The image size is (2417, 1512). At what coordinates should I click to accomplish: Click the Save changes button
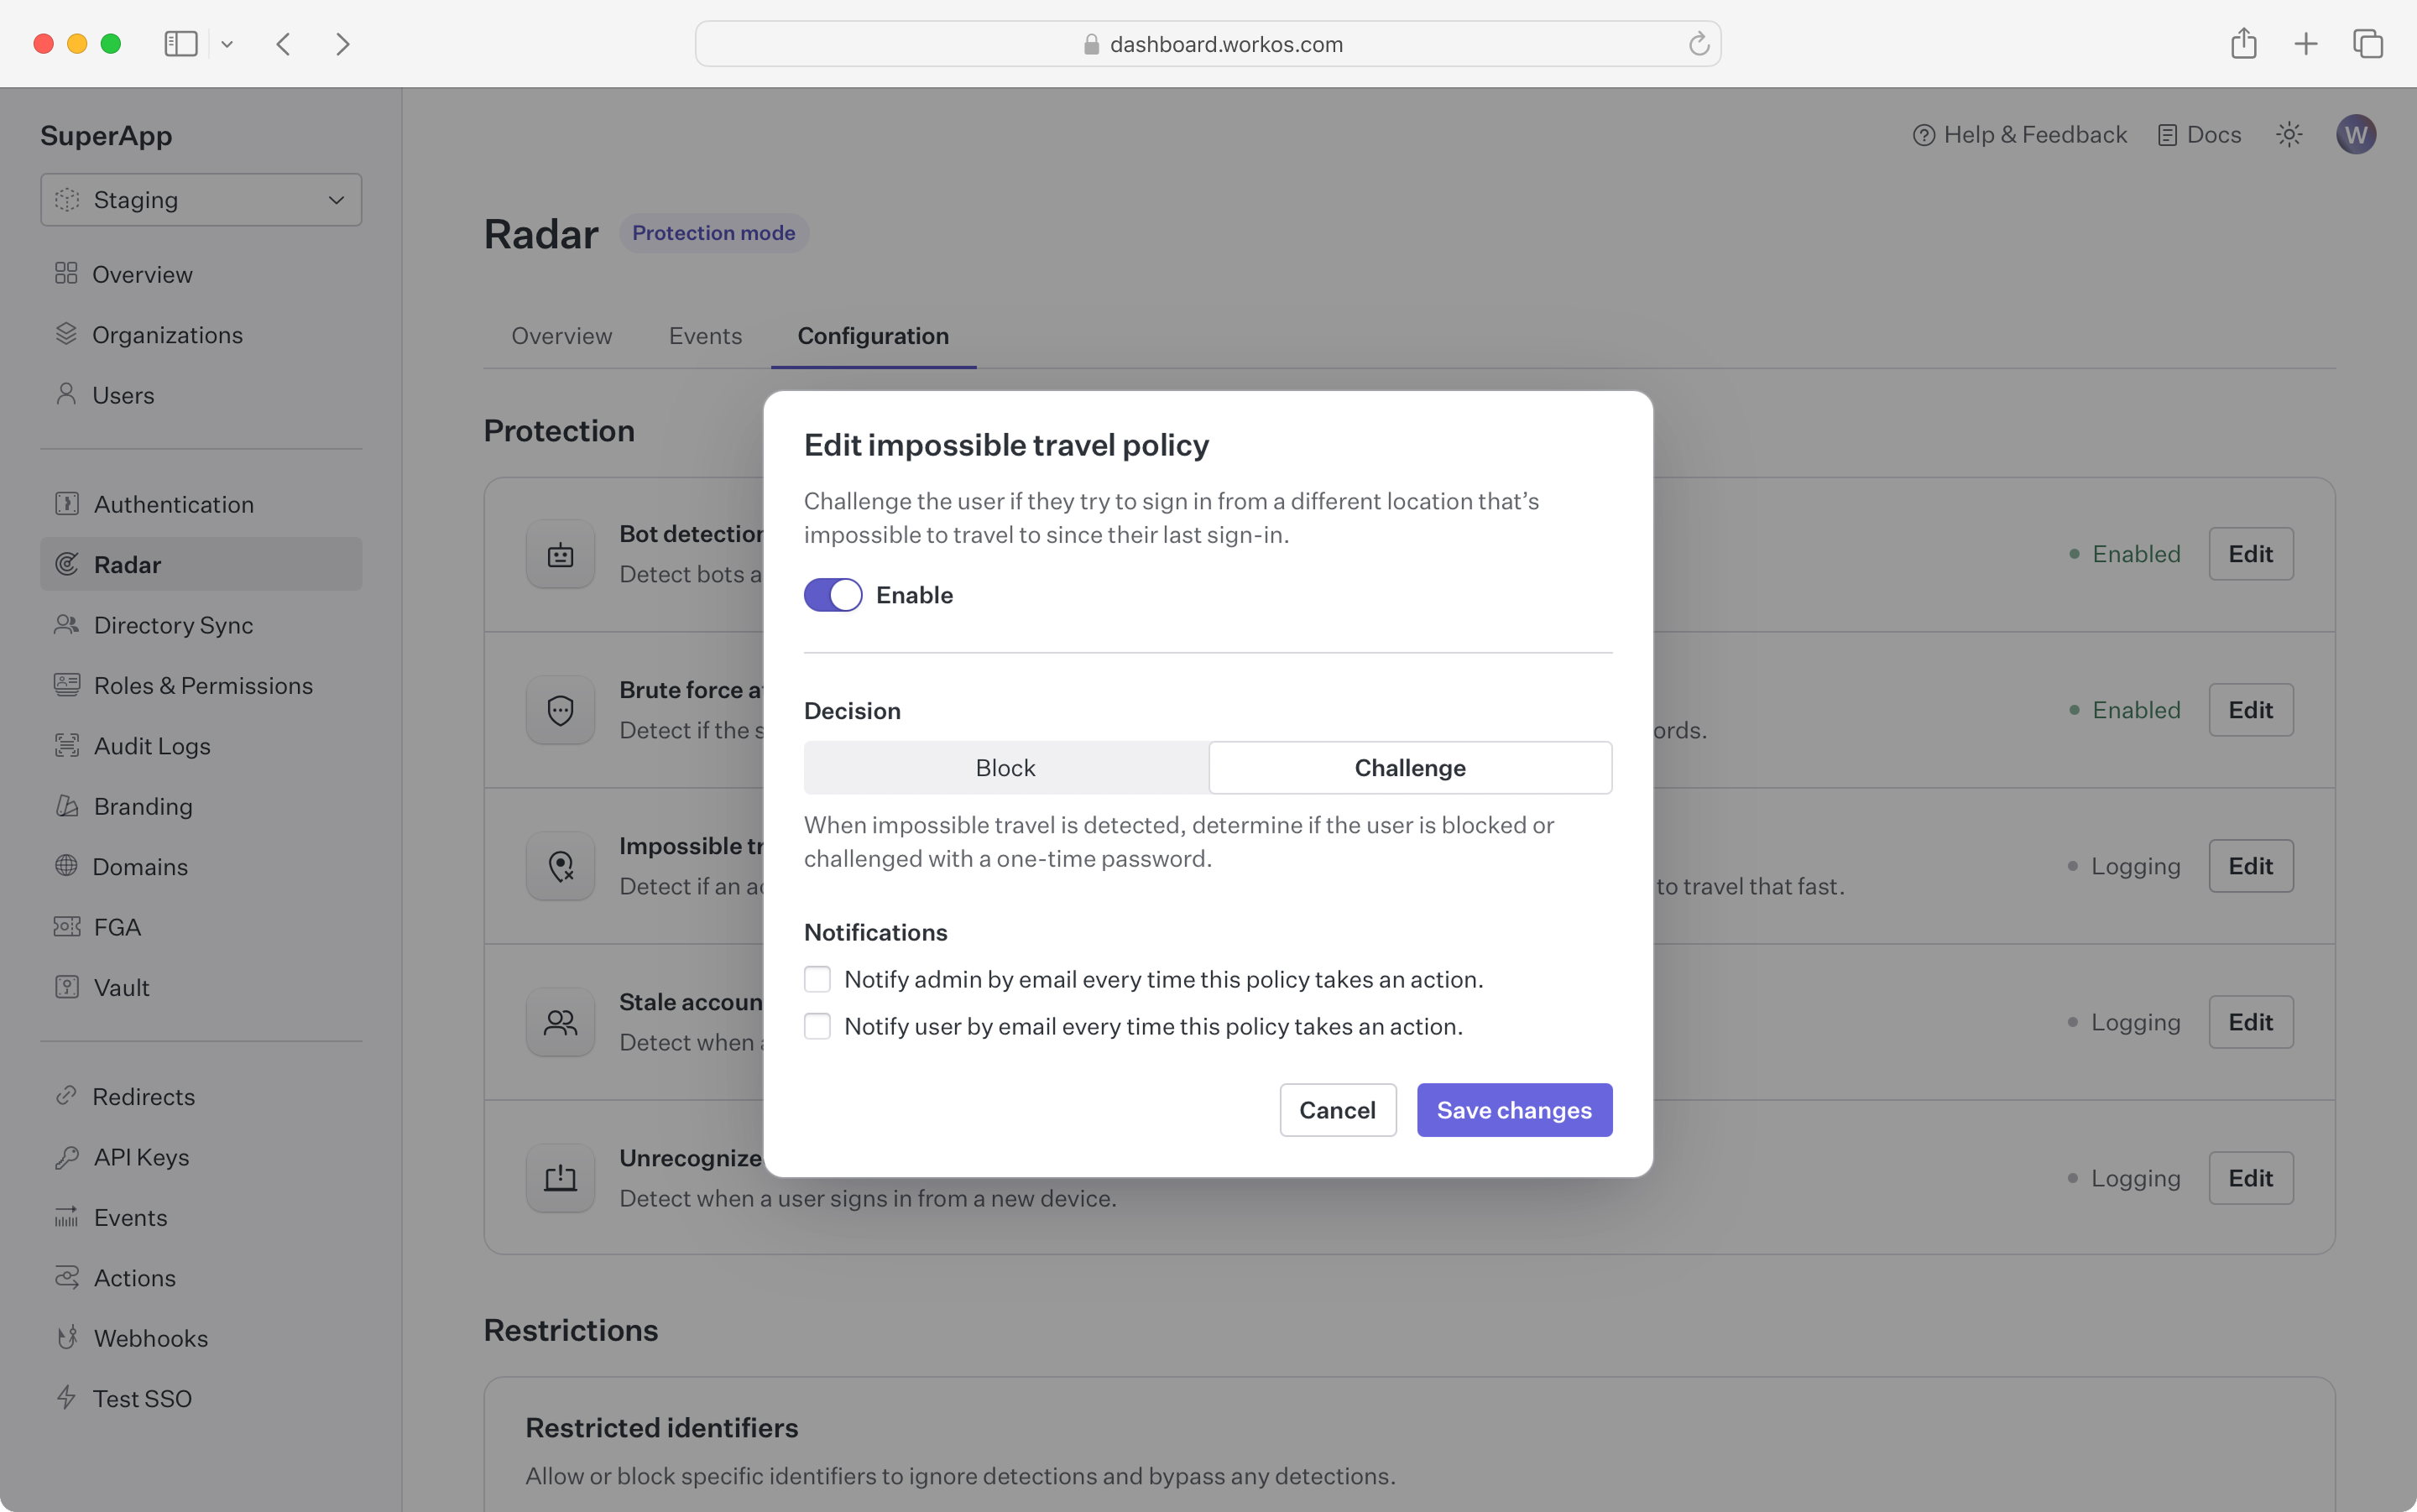click(x=1513, y=1110)
